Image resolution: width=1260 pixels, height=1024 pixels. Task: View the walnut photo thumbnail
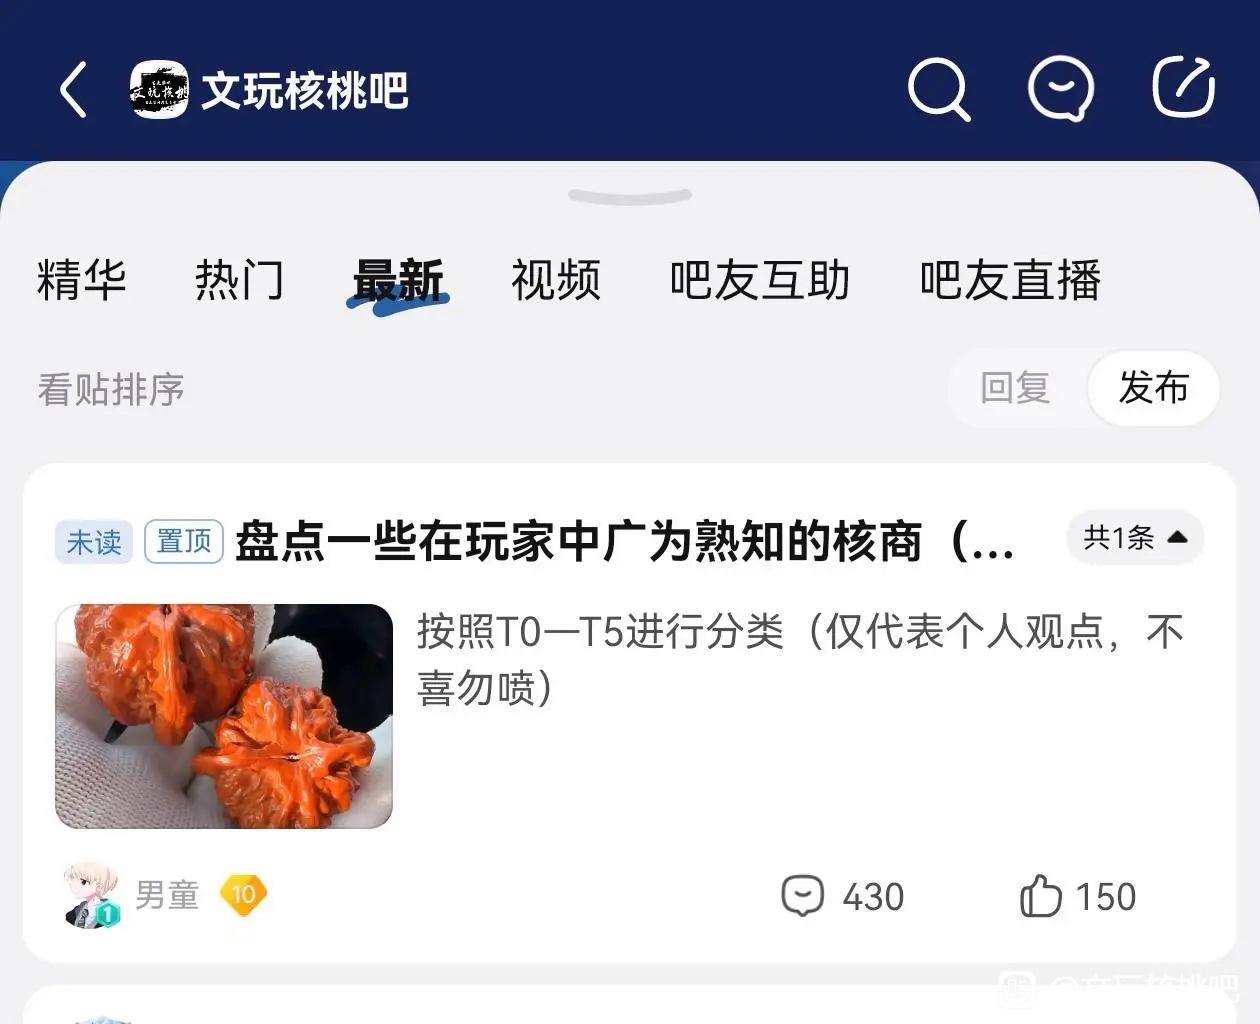(x=224, y=716)
